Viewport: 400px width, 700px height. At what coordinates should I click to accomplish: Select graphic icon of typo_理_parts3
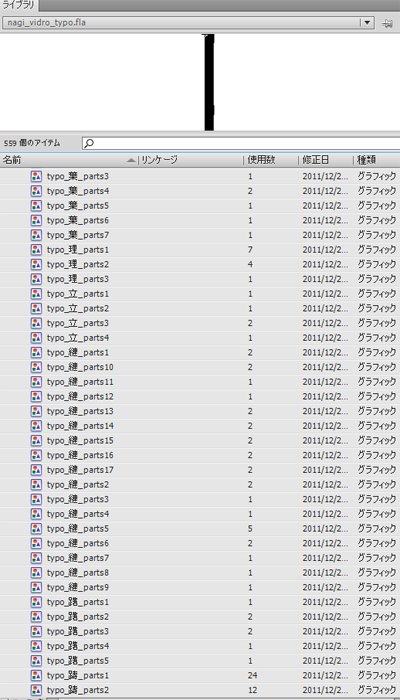pos(36,279)
